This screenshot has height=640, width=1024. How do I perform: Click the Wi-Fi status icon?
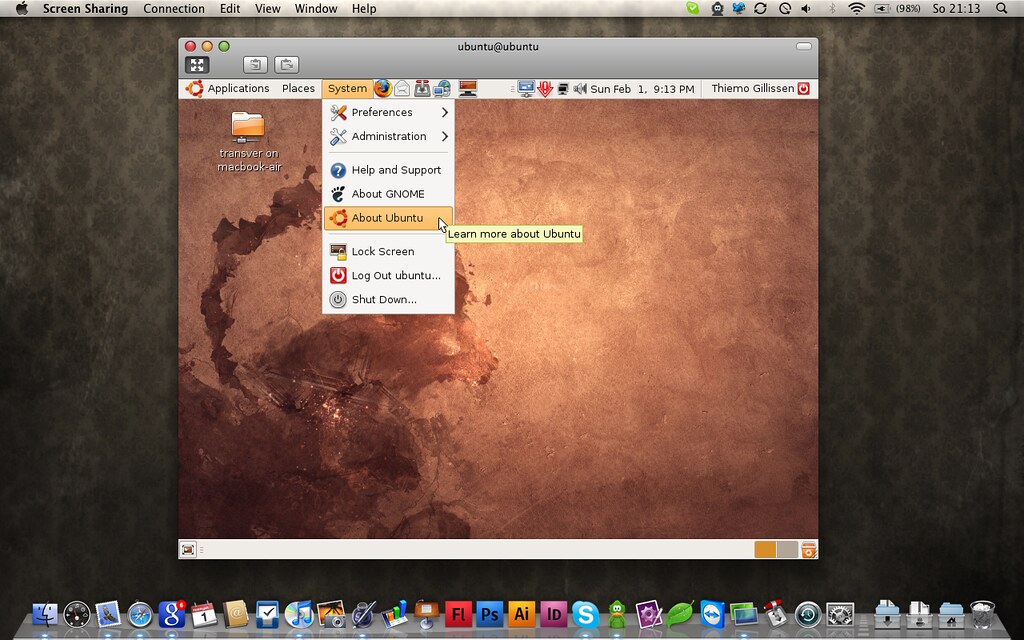[x=856, y=8]
